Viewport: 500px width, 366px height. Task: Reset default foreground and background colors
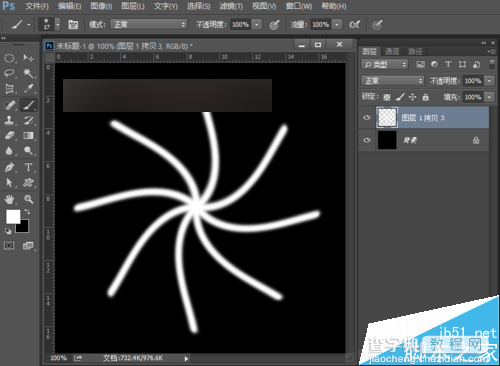pyautogui.click(x=8, y=231)
